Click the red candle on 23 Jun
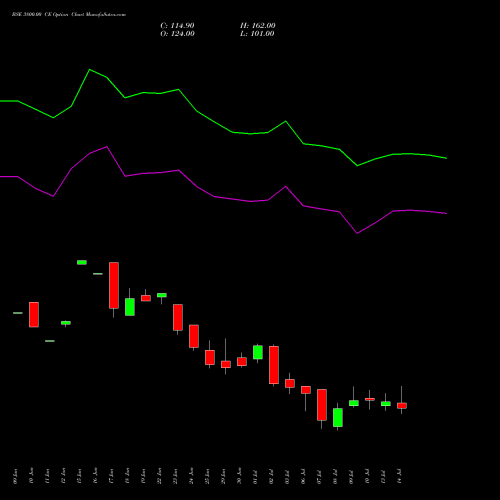500x500 pixels. [178, 317]
